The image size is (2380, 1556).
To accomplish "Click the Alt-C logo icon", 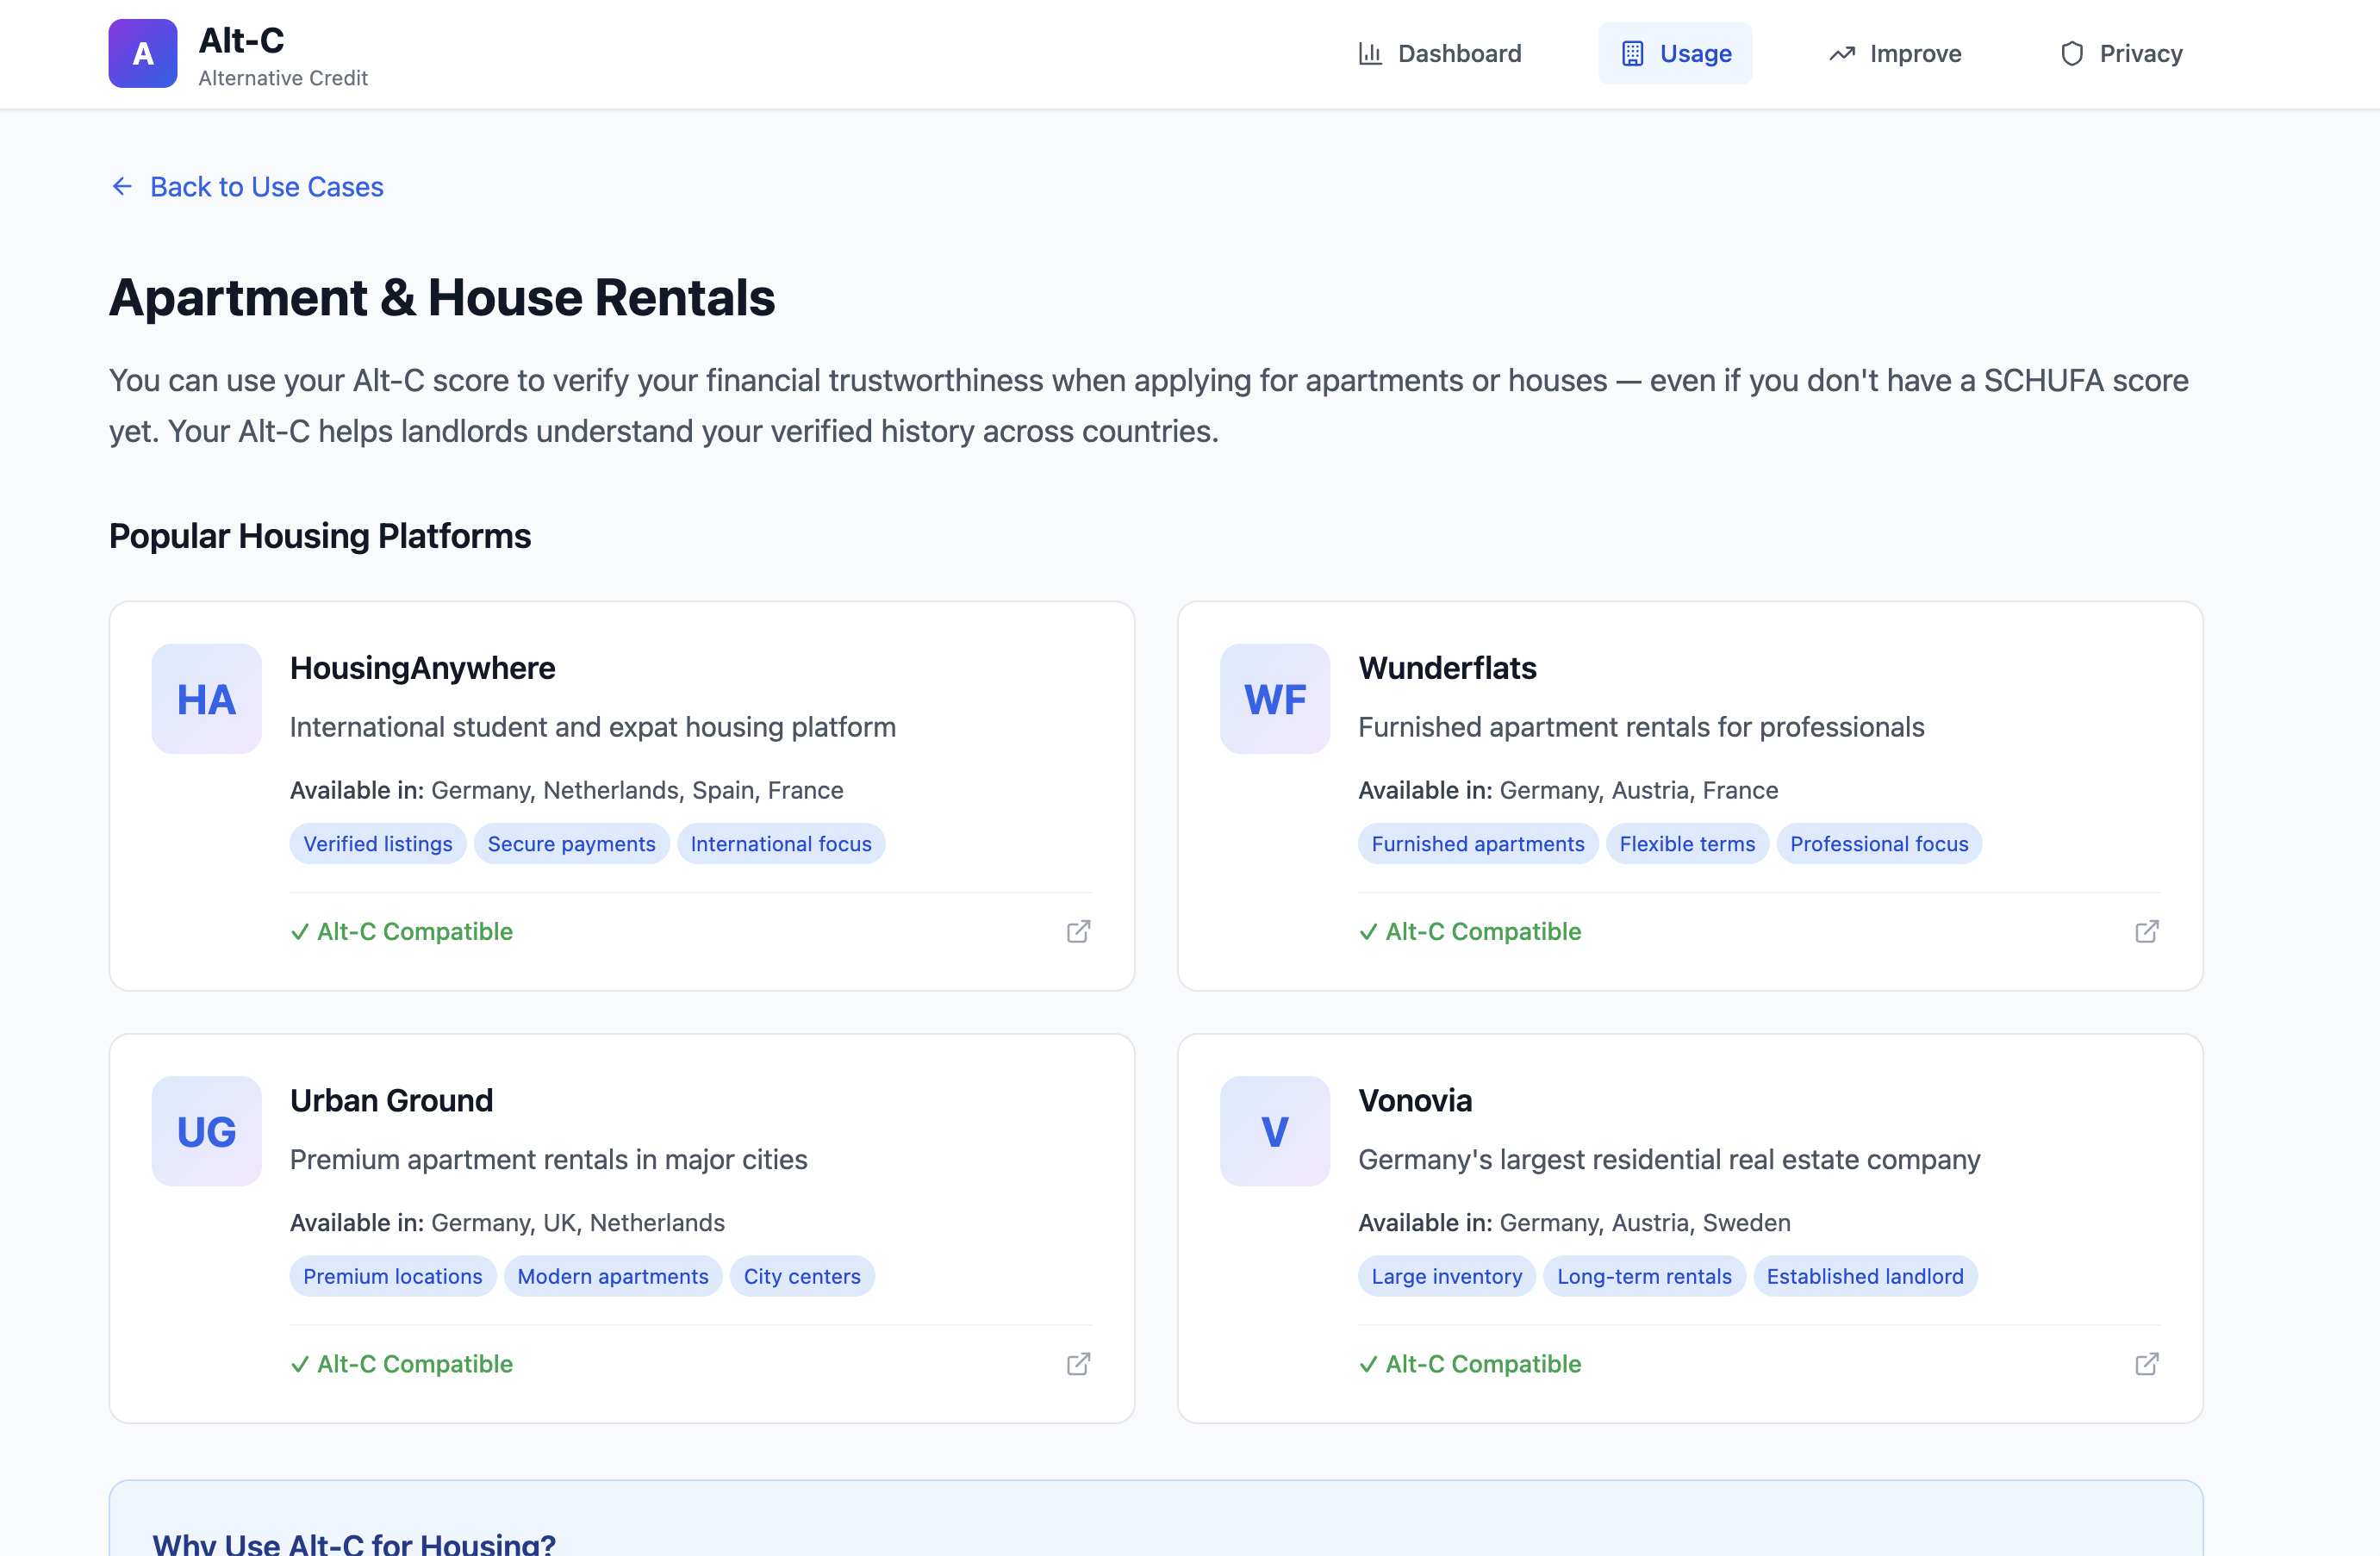I will (143, 53).
